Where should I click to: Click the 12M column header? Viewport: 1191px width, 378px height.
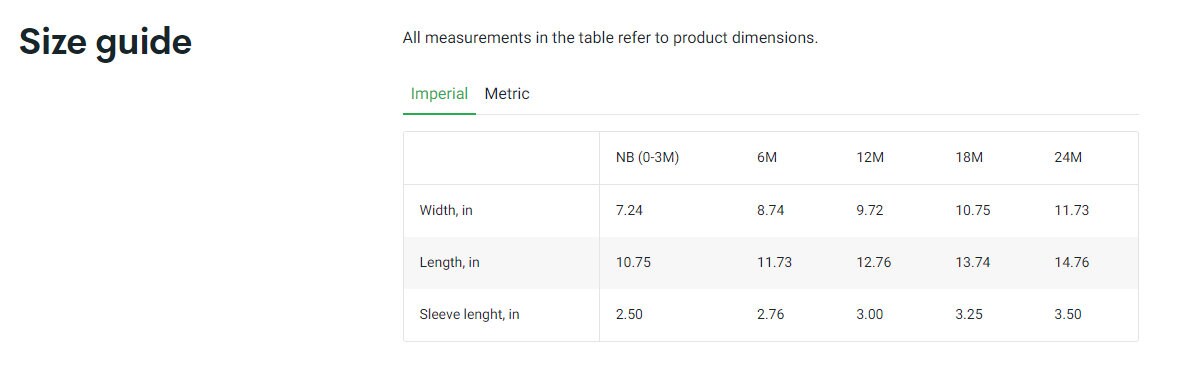coord(870,158)
